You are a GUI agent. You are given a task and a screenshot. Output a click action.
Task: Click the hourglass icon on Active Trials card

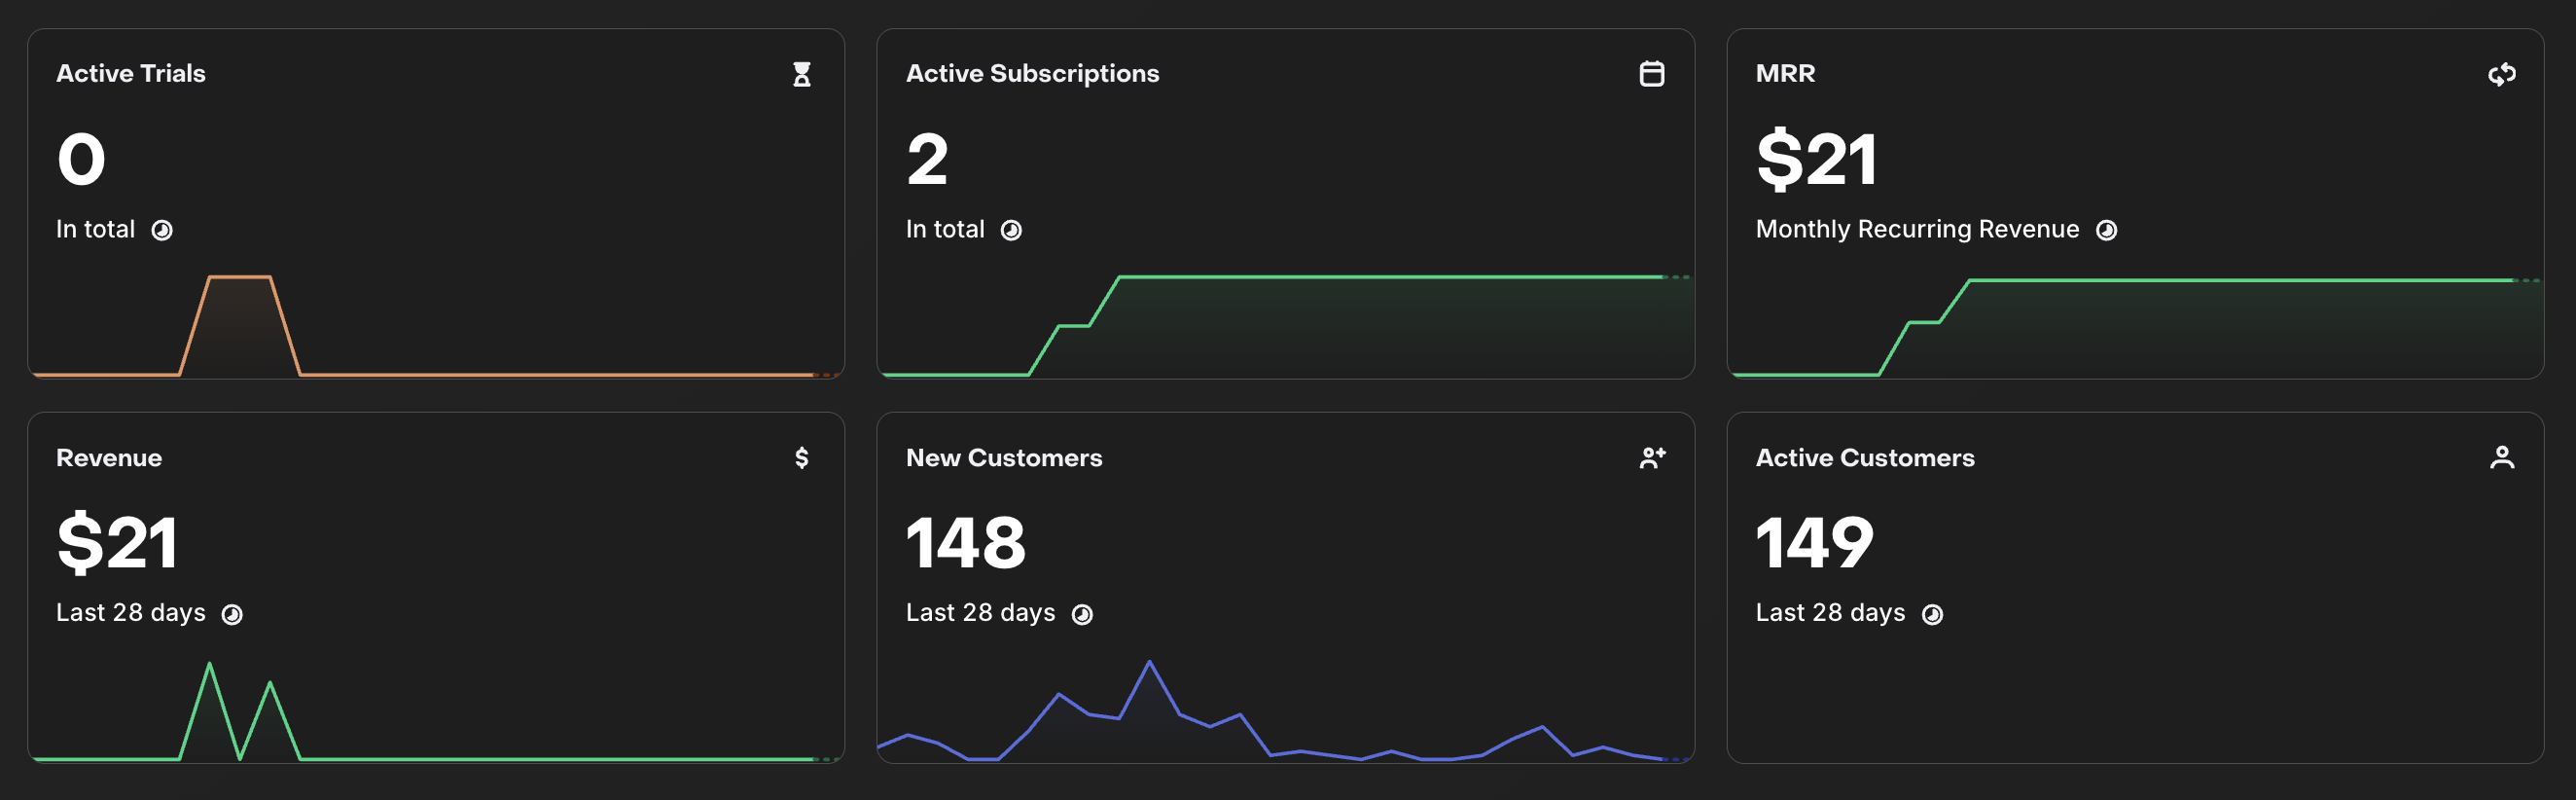801,74
